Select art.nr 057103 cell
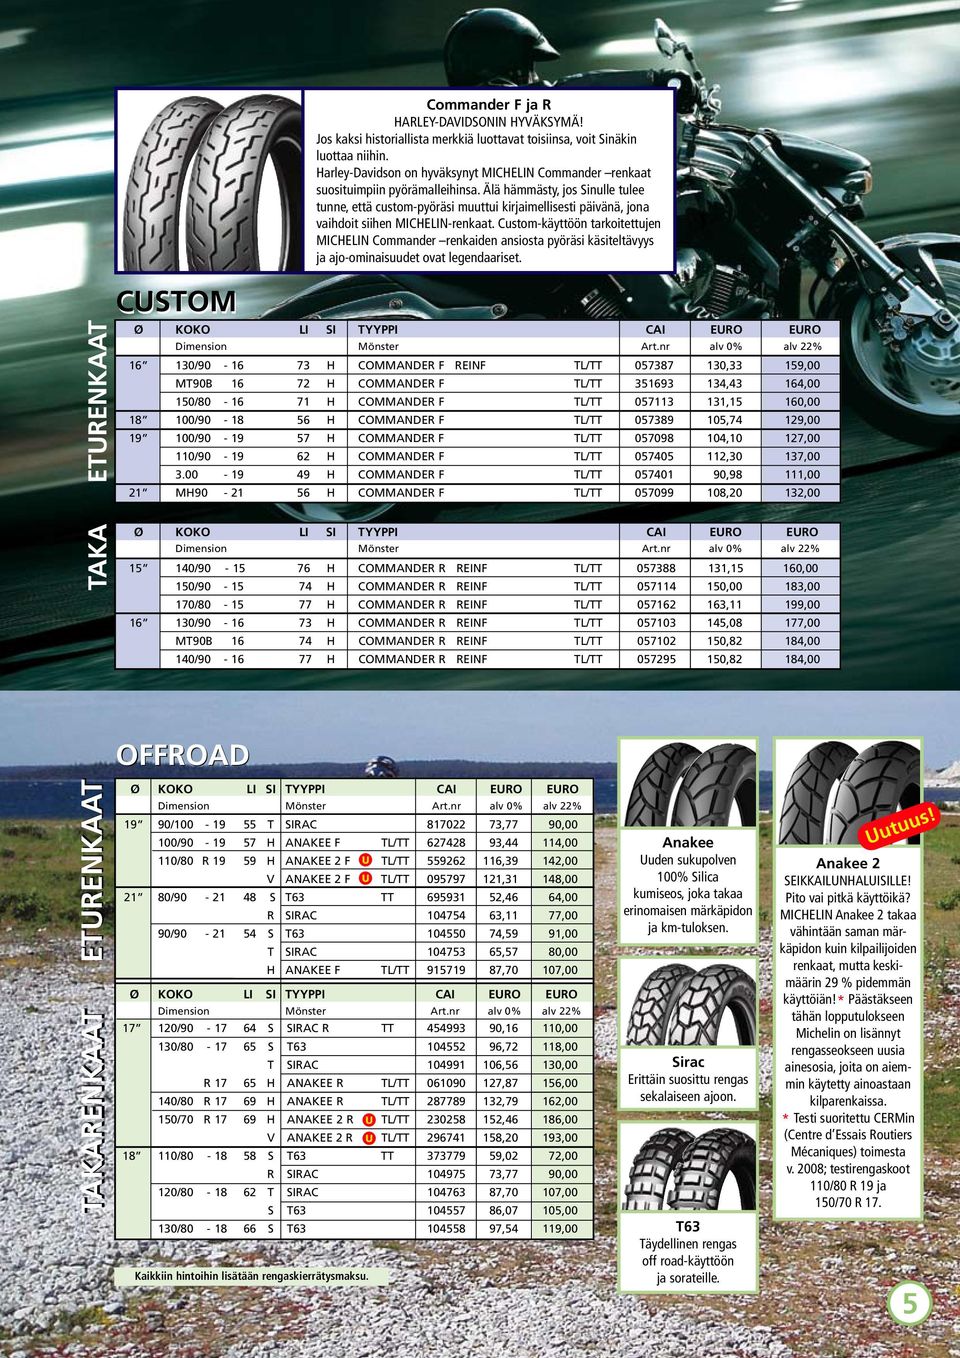 pos(656,623)
